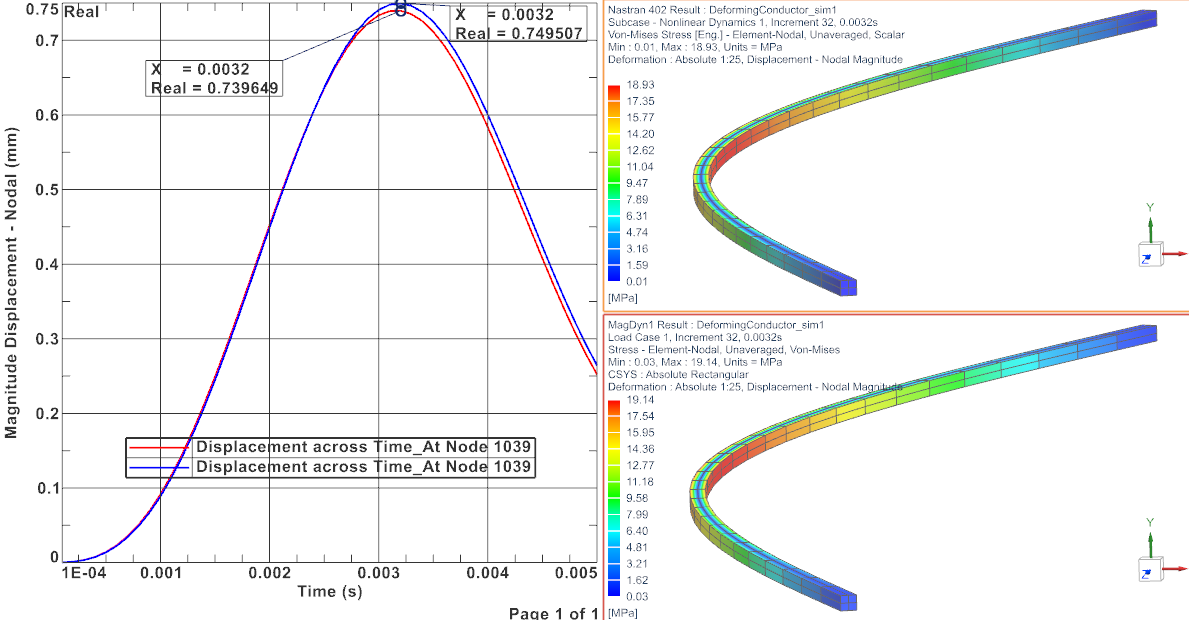Click the green 9.47 band on the upper color bar
1189x620 pixels.
pos(614,183)
